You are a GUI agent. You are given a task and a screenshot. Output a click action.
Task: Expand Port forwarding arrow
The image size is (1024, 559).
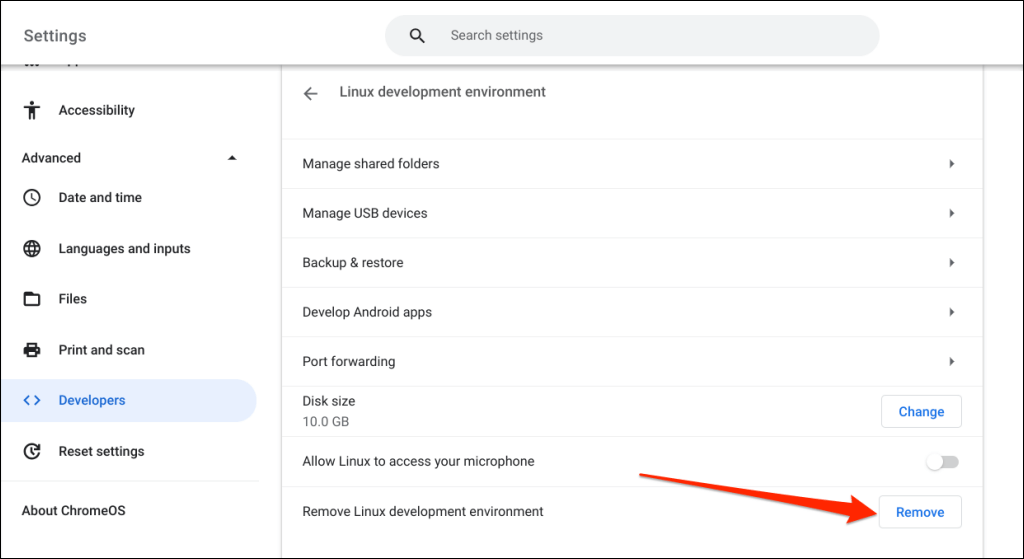[951, 361]
